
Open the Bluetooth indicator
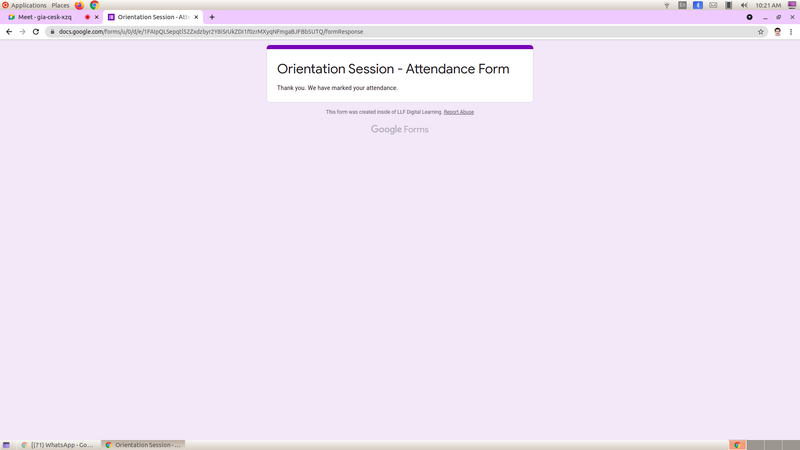698,5
